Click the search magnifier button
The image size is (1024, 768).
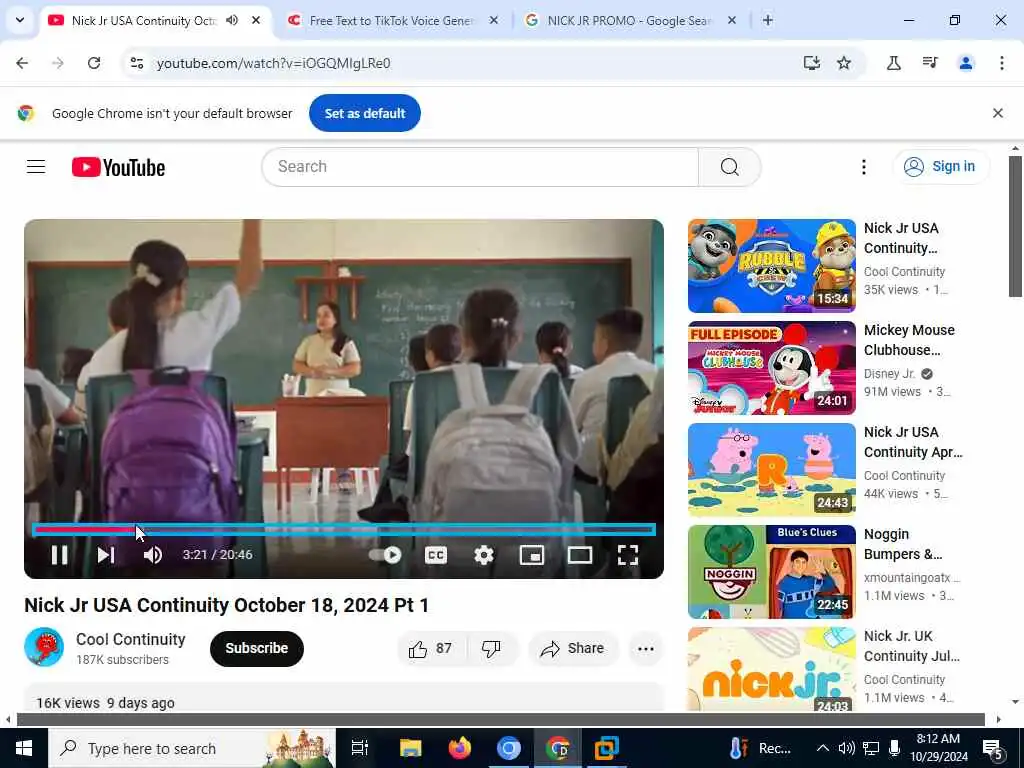729,167
